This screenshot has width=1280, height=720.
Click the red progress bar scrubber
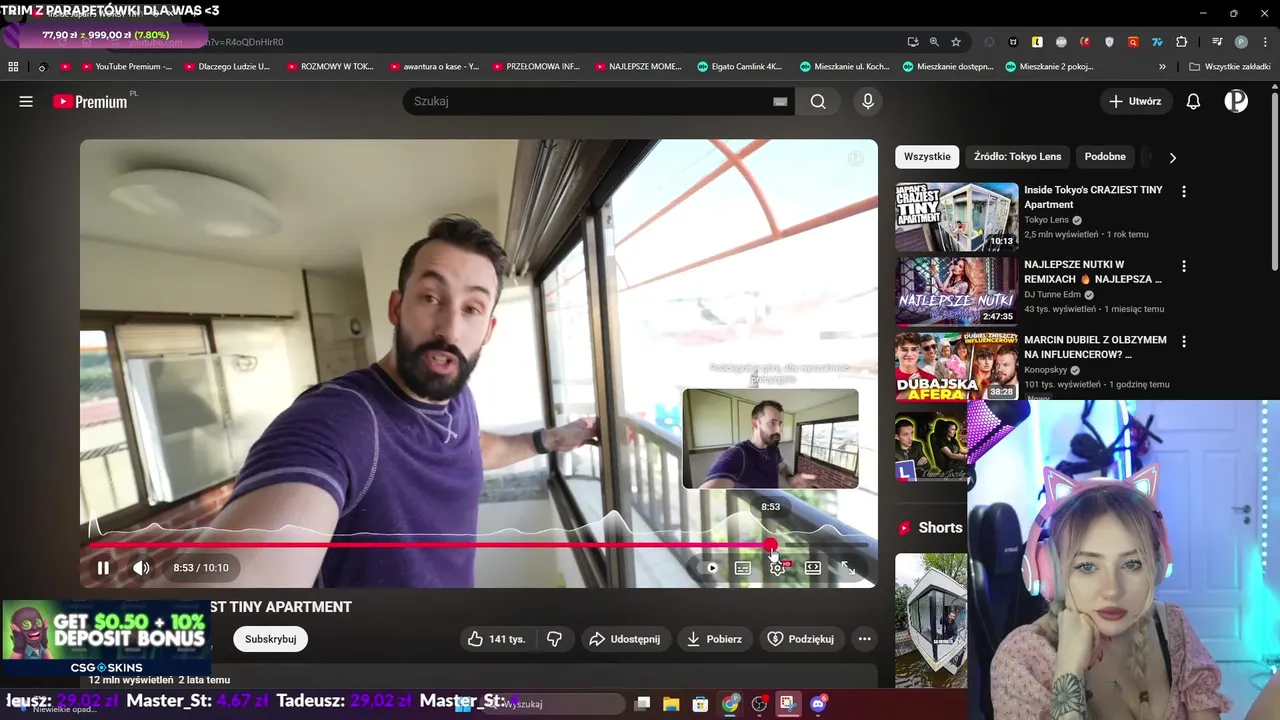(x=770, y=545)
